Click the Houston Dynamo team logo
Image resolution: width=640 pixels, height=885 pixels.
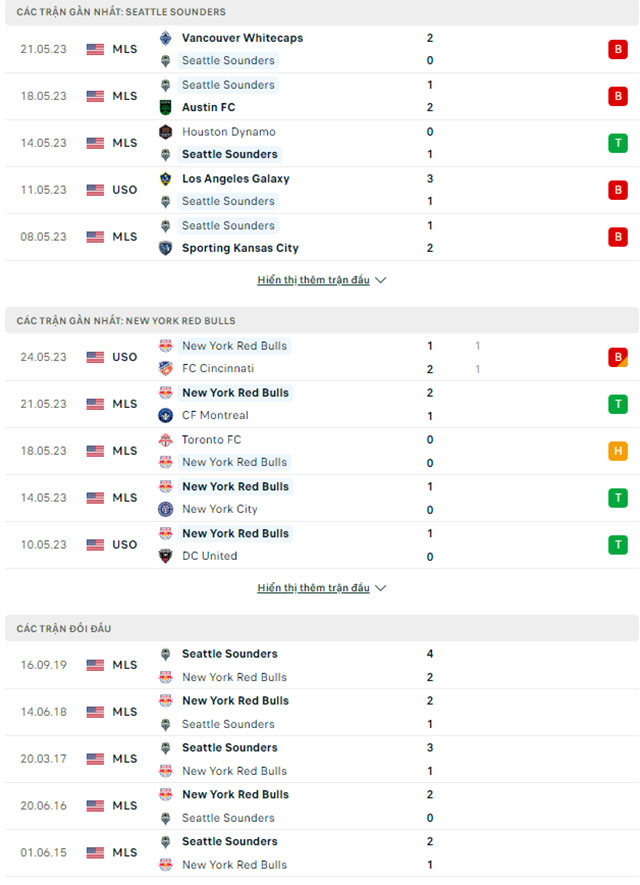pyautogui.click(x=165, y=132)
